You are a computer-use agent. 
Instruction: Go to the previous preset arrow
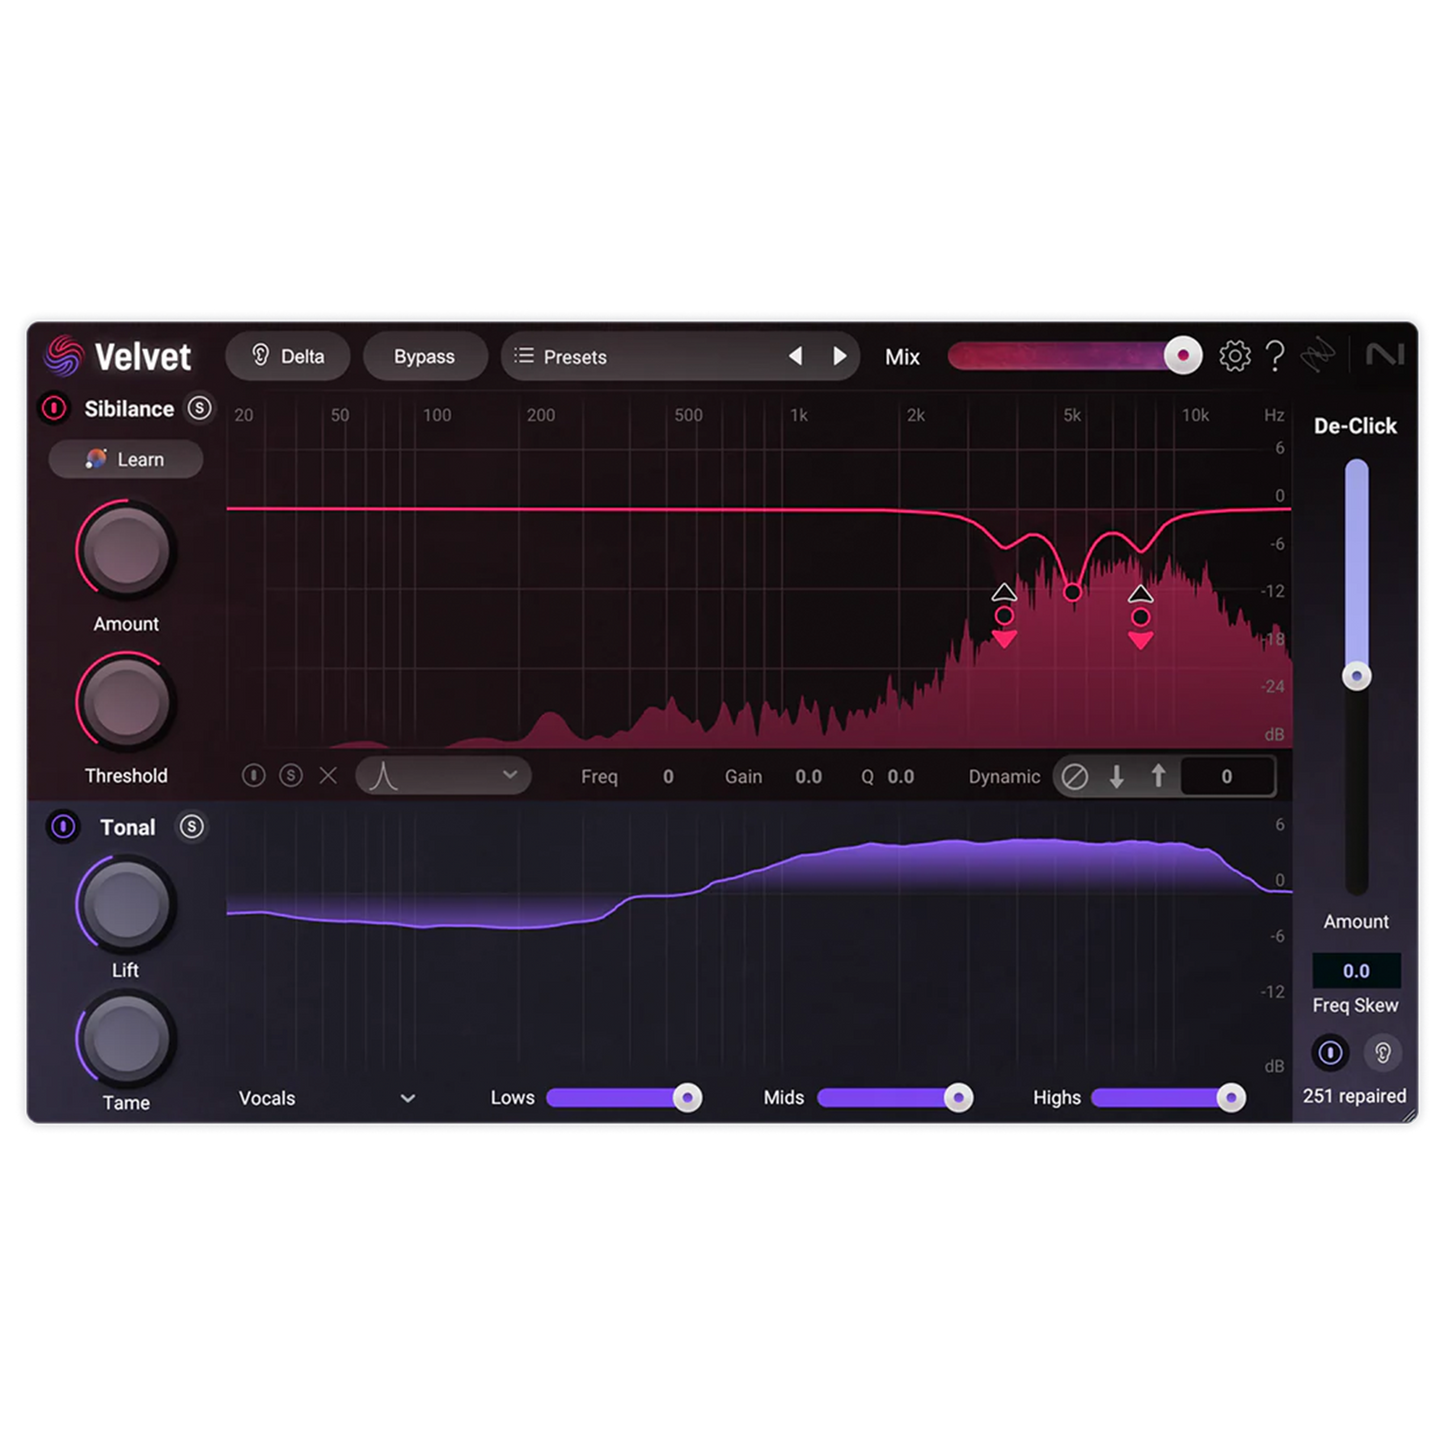coord(796,356)
